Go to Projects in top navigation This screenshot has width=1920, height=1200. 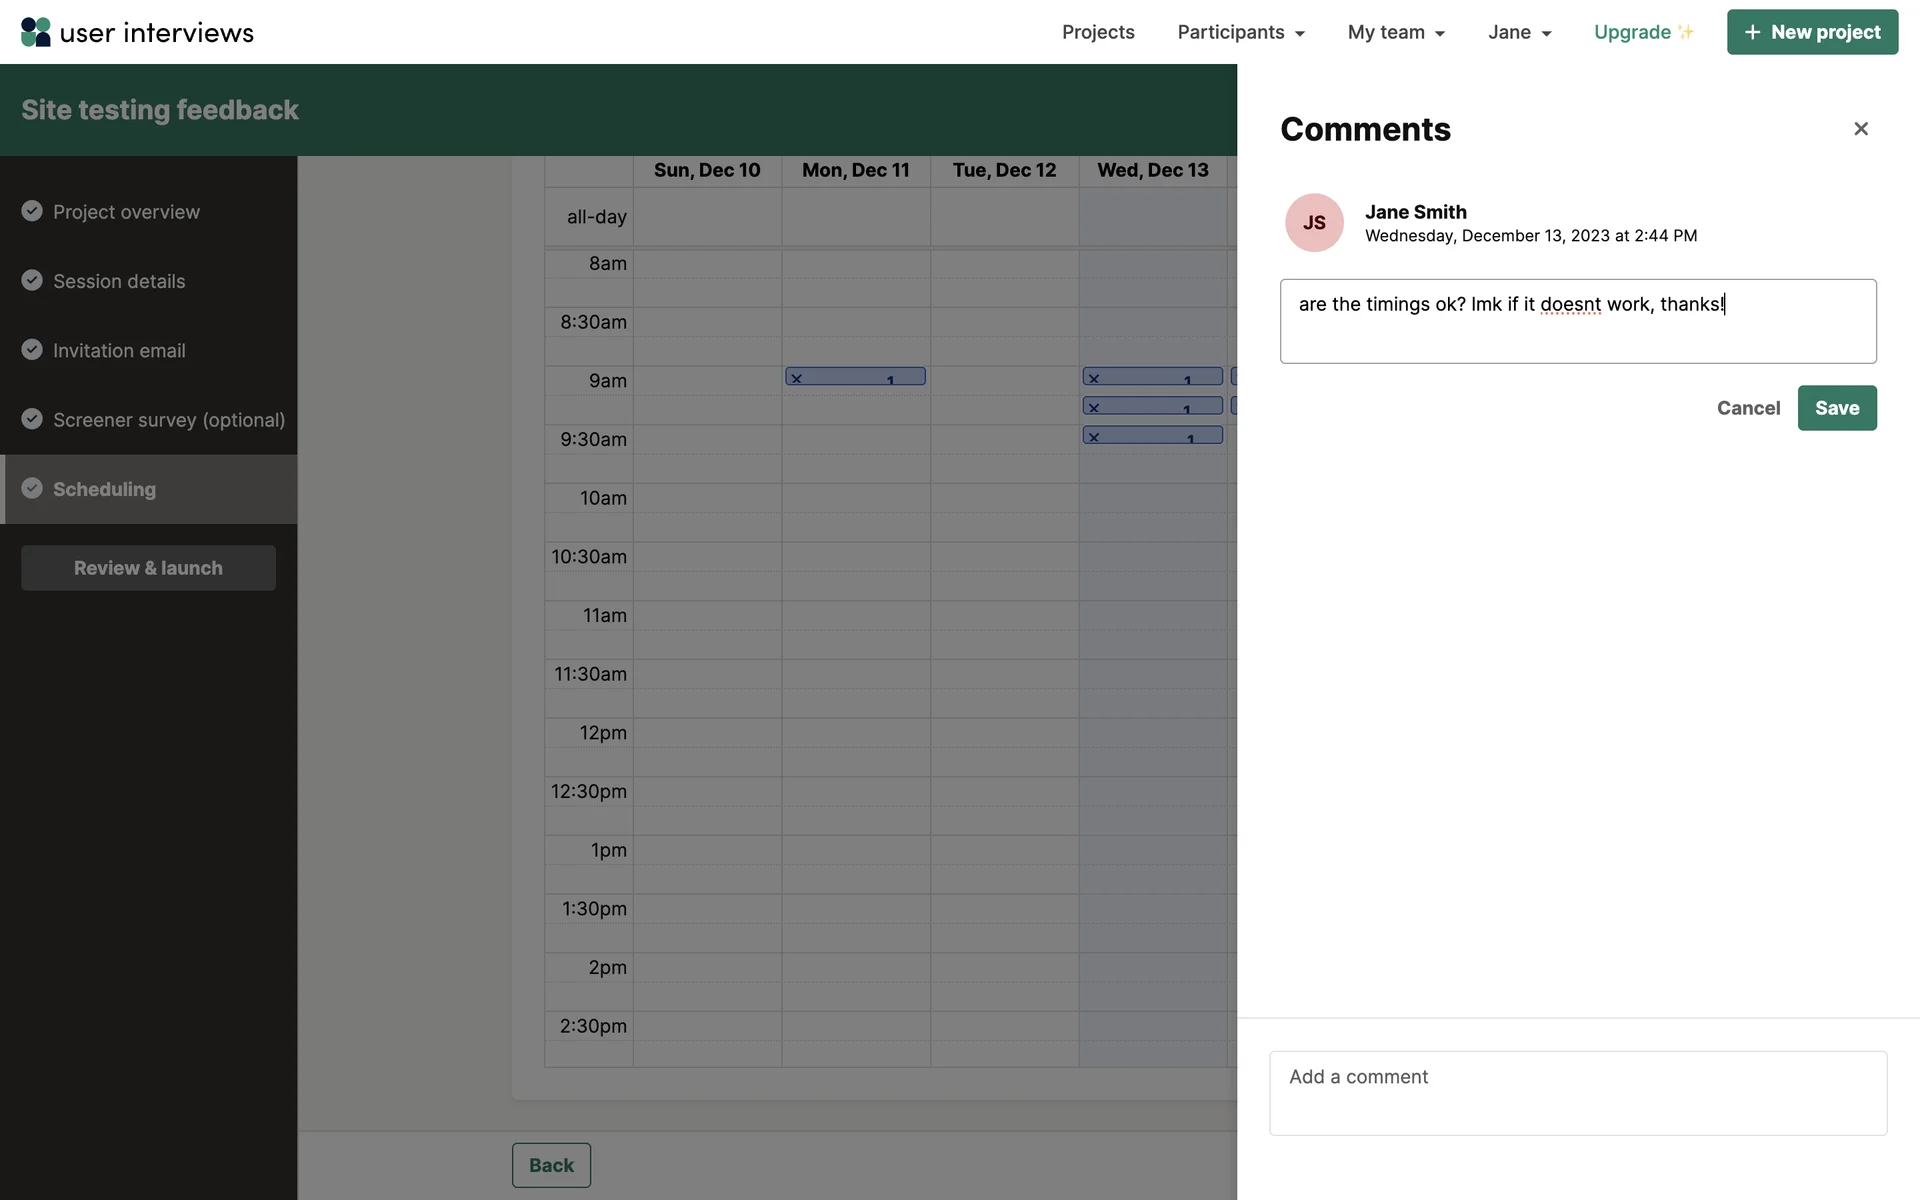pyautogui.click(x=1097, y=32)
